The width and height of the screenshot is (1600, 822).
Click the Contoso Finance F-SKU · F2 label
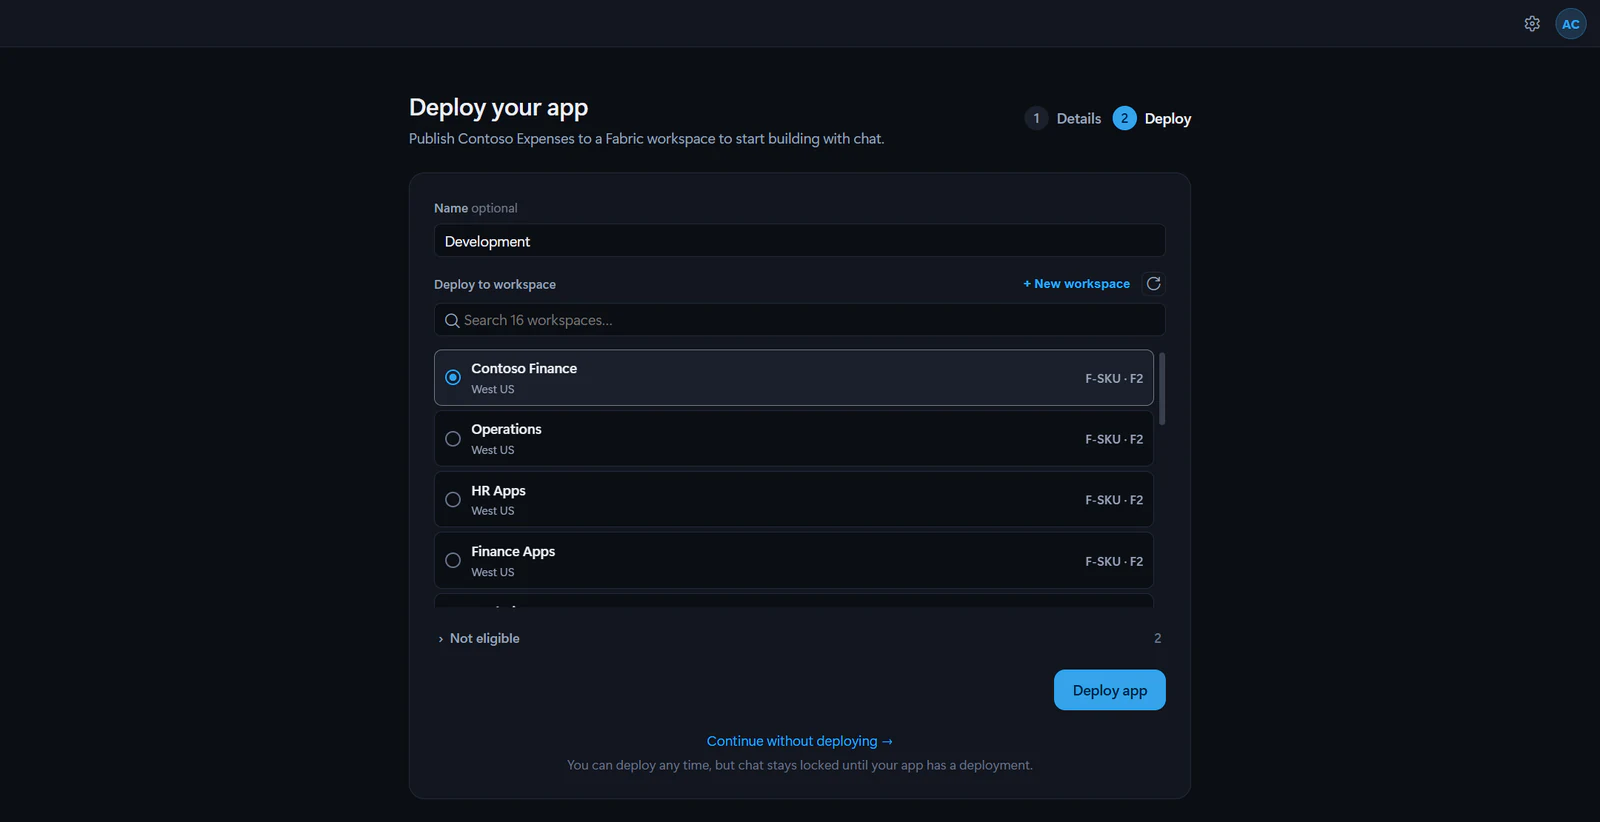pos(1114,379)
